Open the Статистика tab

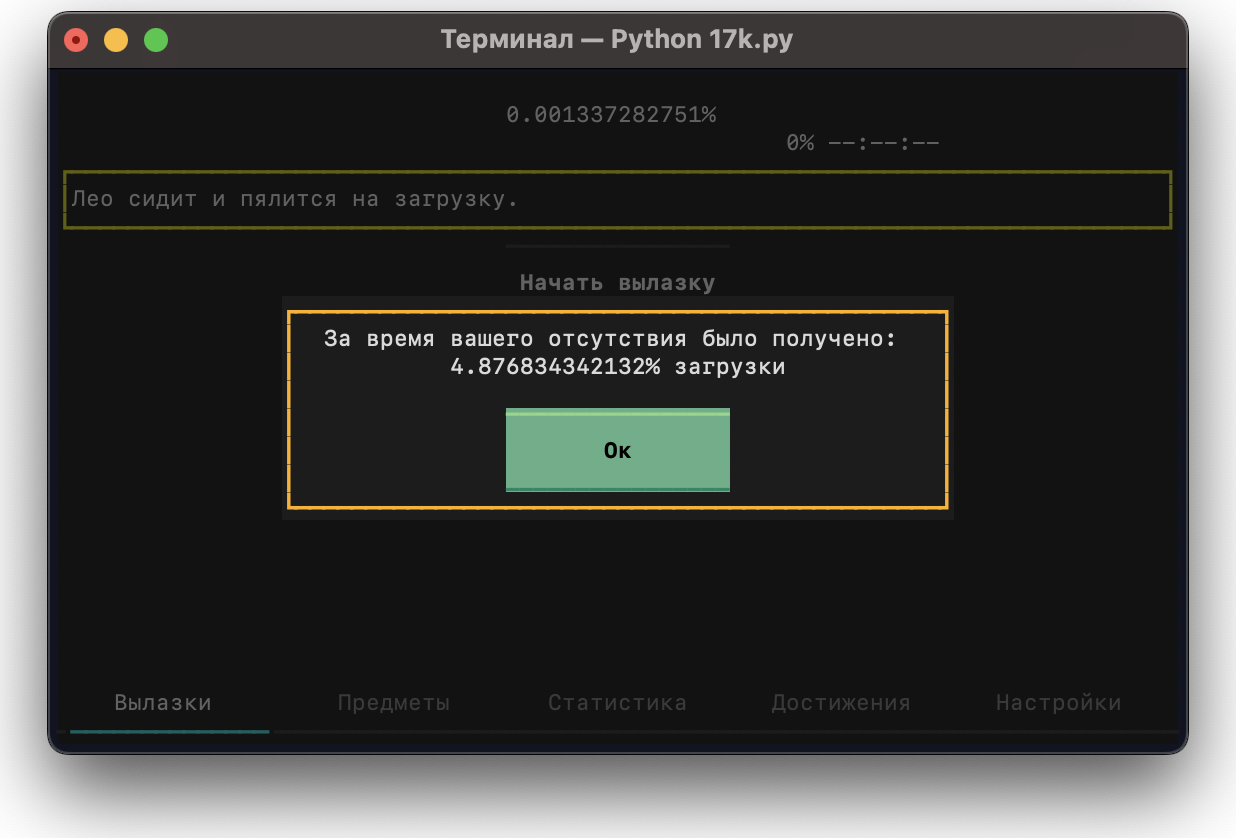click(x=616, y=703)
